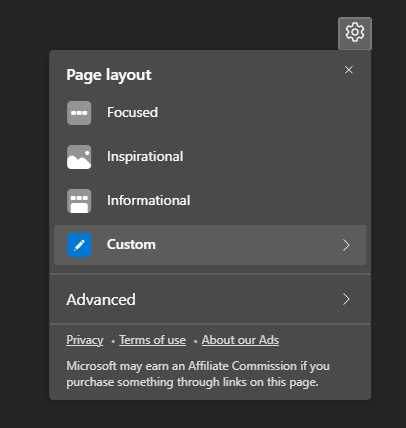Expand the Advanced chevron arrow
406x428 pixels.
click(346, 299)
